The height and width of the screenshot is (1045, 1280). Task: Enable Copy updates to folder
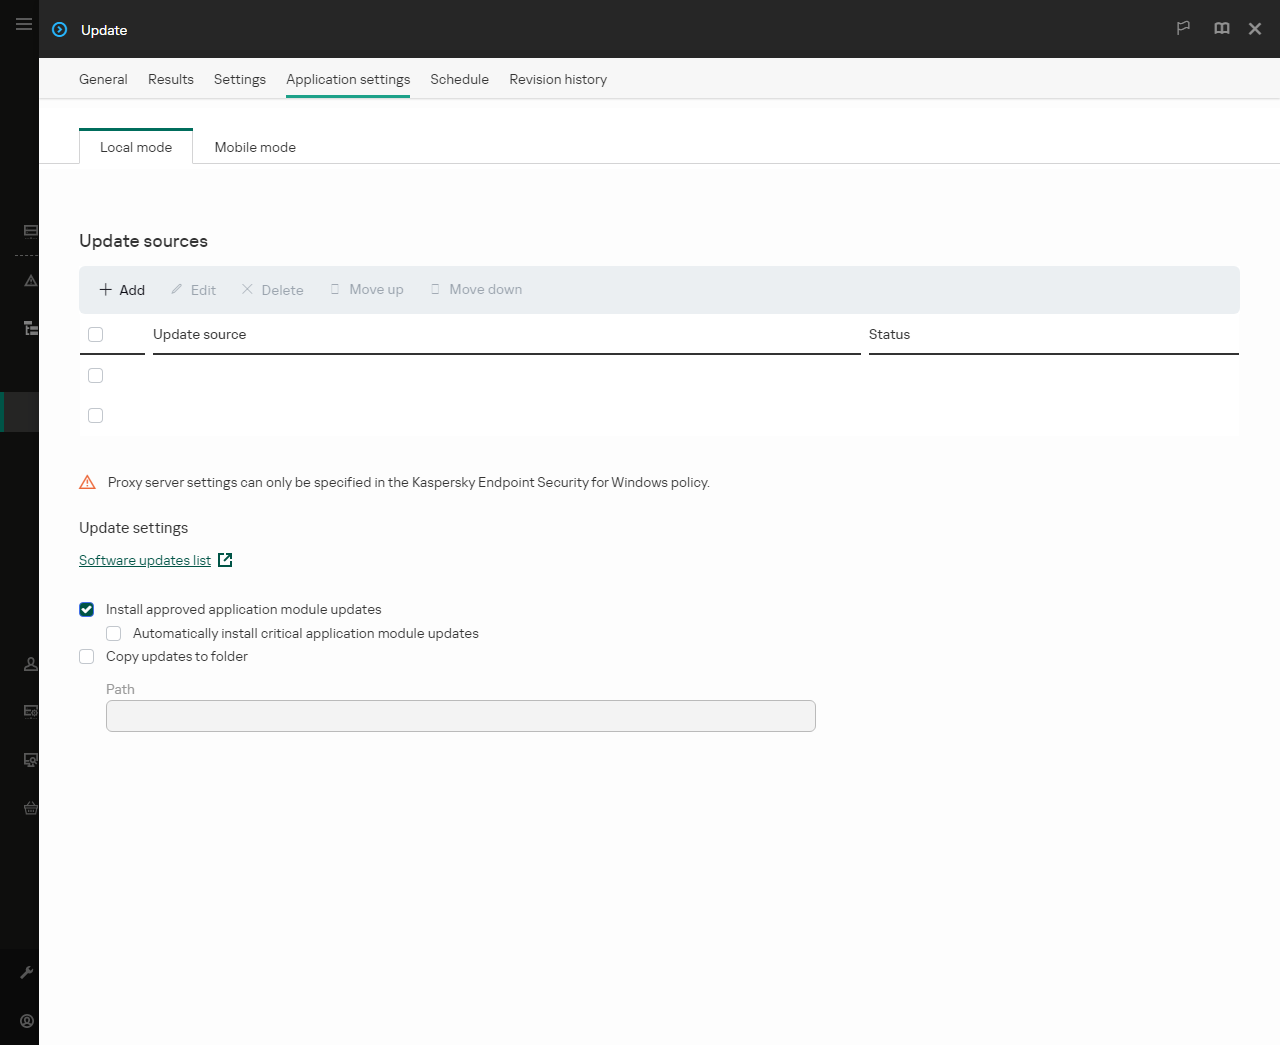(87, 657)
